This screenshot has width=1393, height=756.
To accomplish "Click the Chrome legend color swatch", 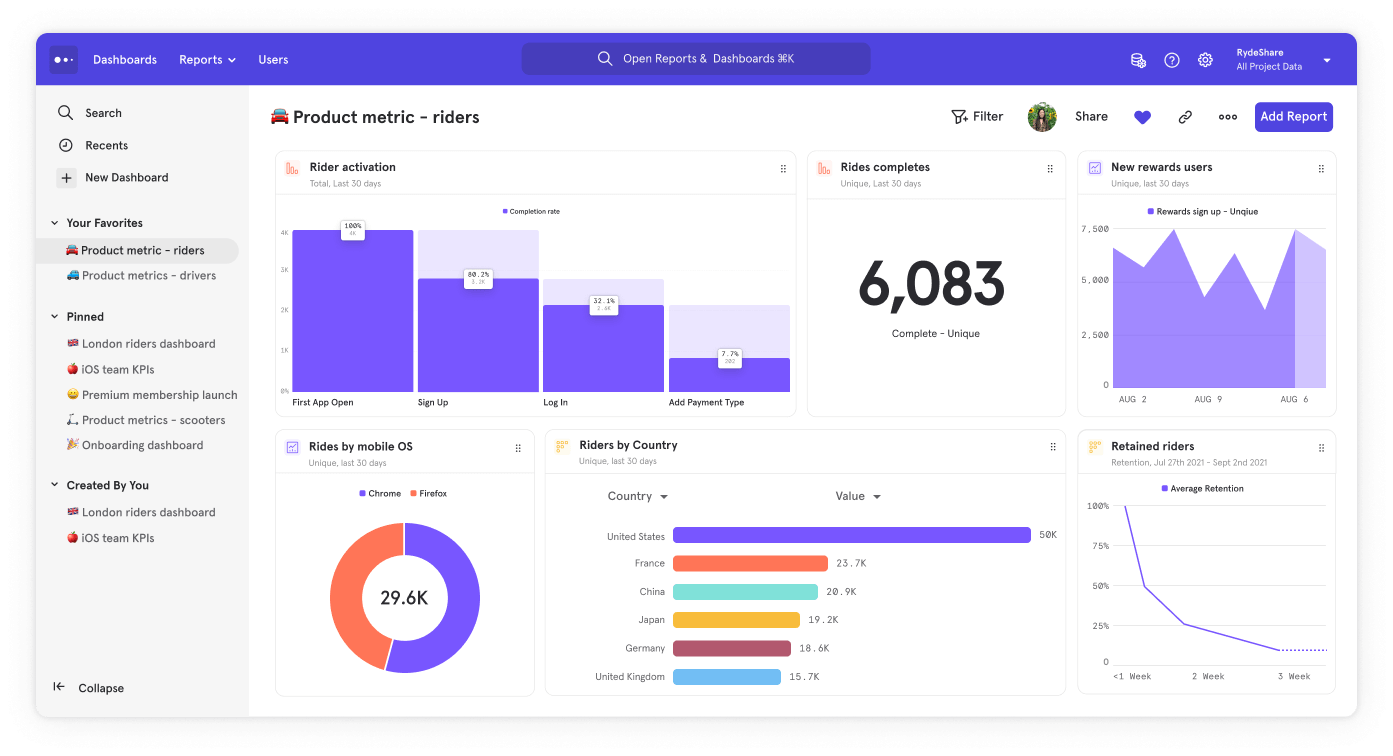I will coord(362,493).
